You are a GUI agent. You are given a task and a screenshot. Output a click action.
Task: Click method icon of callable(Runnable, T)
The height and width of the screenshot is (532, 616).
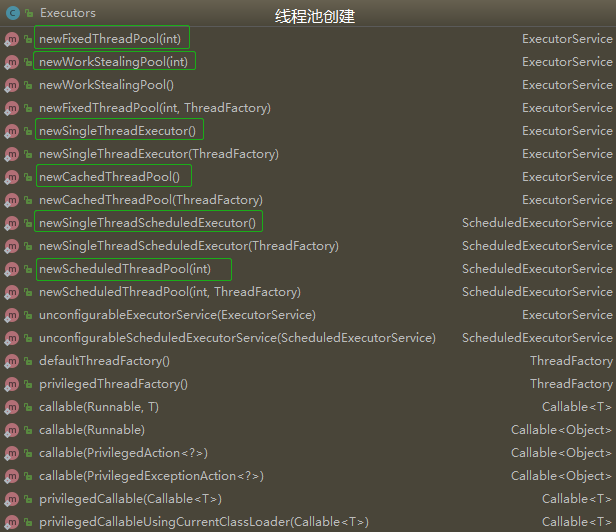click(11, 407)
